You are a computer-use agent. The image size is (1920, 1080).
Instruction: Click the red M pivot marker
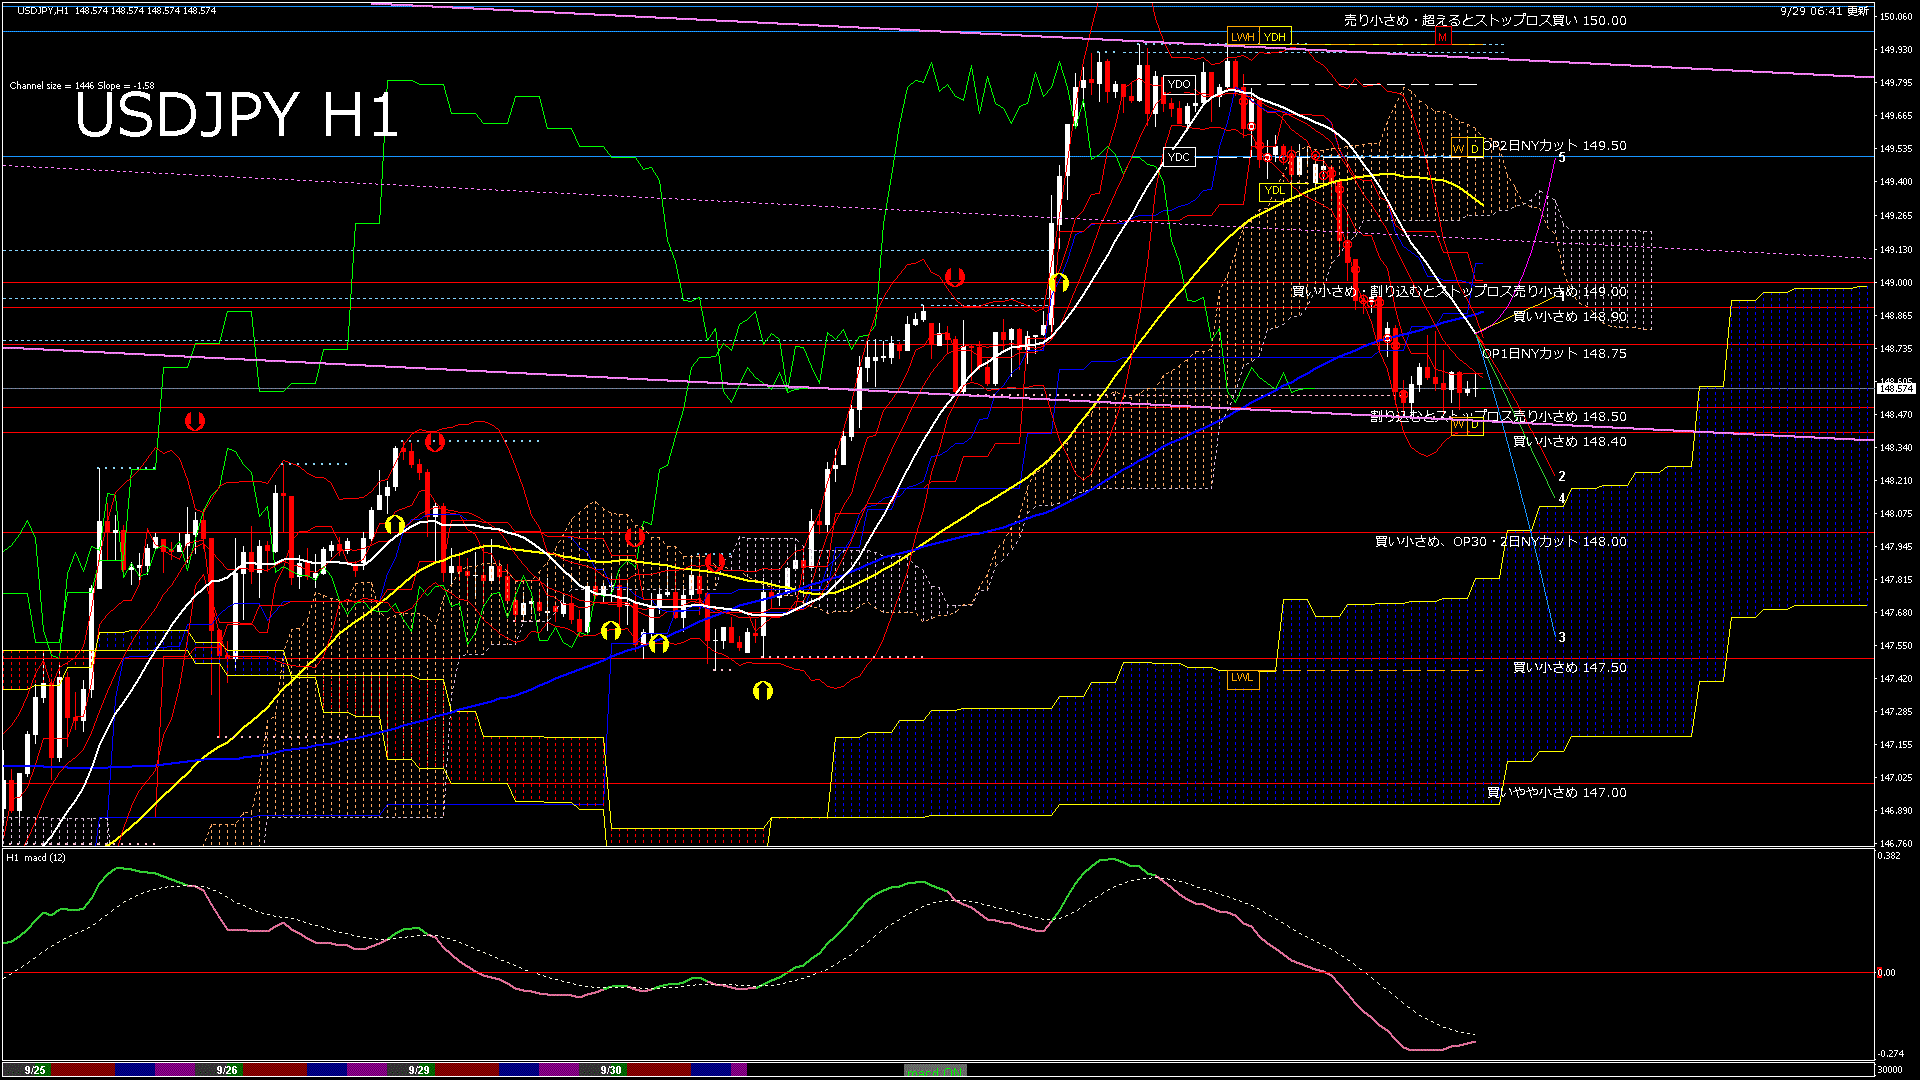(1442, 37)
